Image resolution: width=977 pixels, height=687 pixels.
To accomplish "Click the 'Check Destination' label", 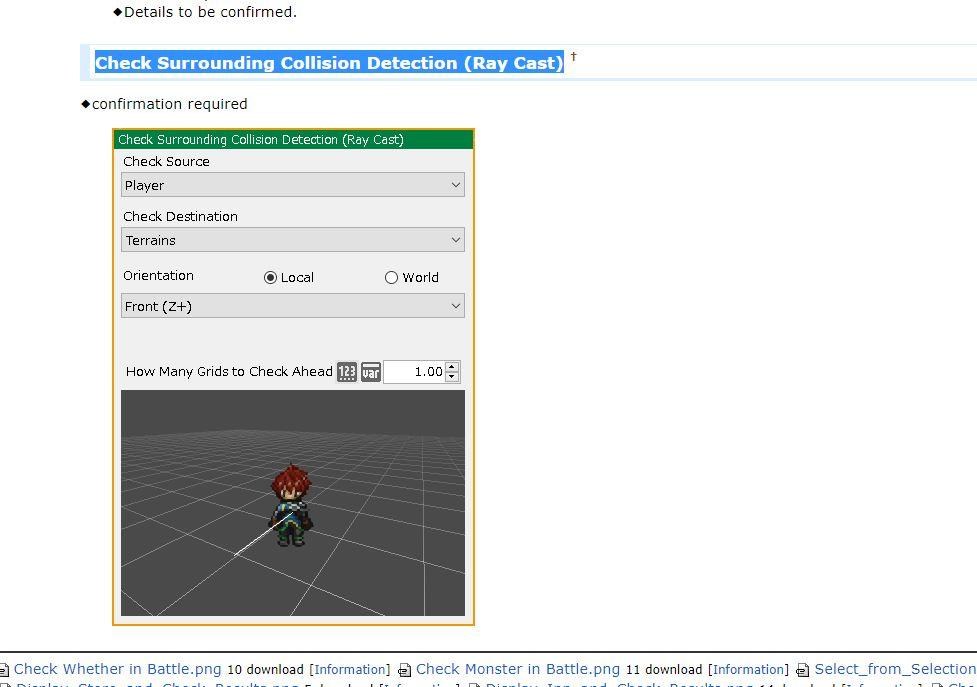I will [180, 216].
